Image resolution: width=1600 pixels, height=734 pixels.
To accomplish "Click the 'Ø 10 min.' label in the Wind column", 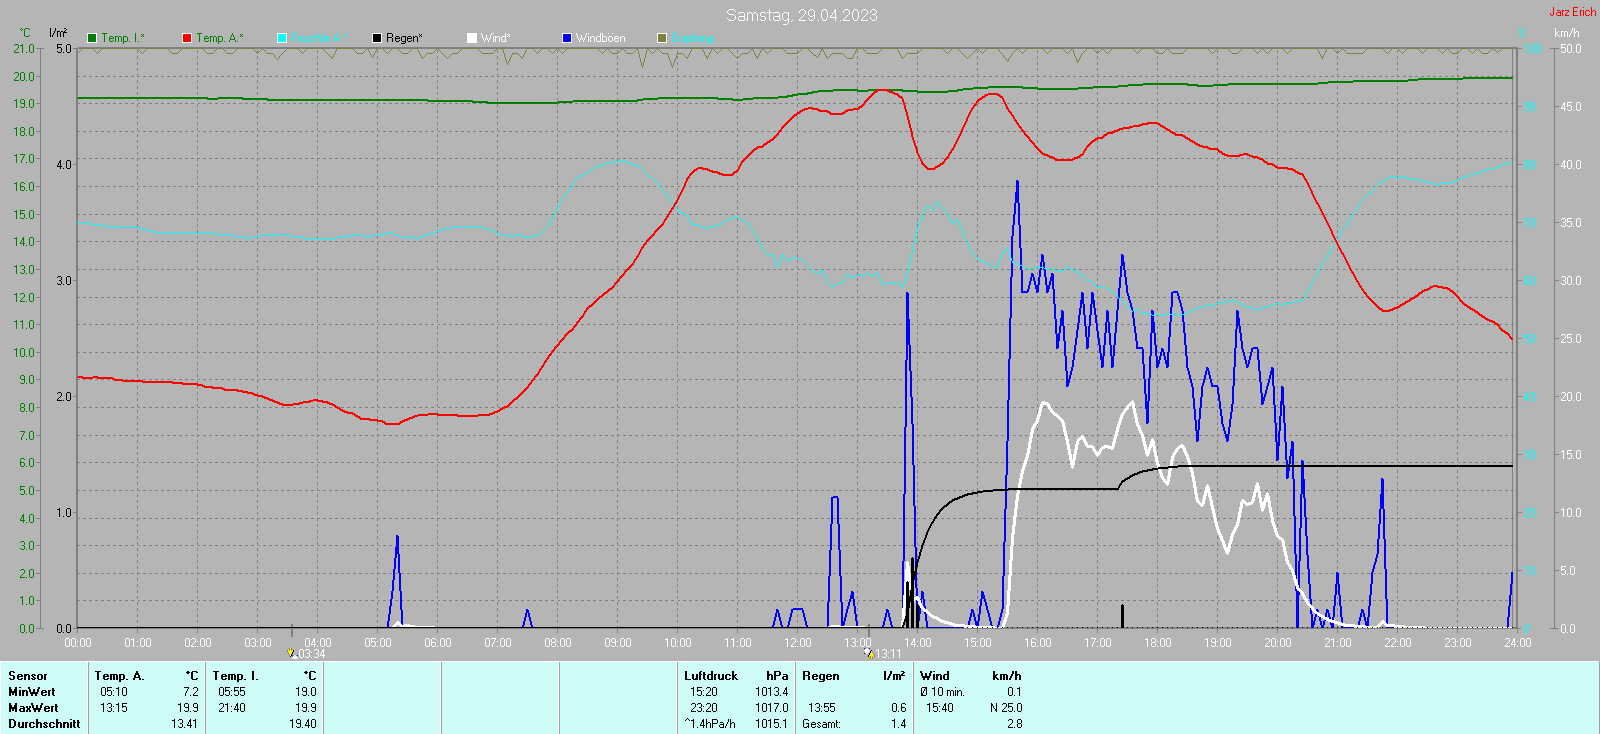I will pos(943,692).
